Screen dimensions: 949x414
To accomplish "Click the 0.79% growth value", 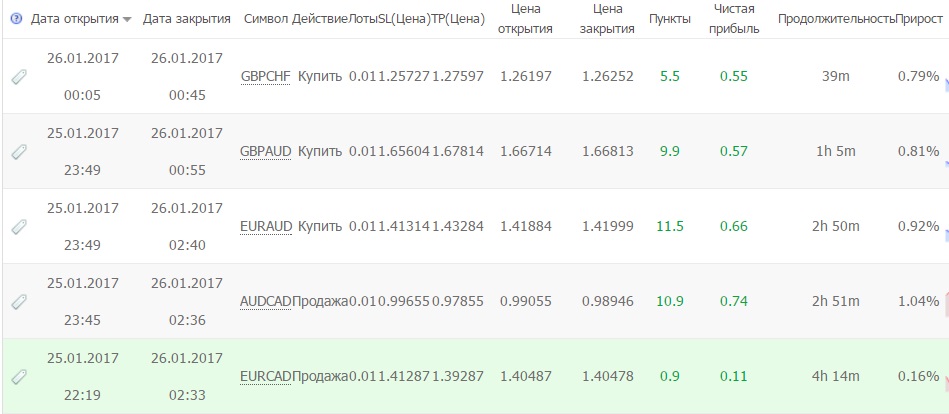I will pyautogui.click(x=919, y=76).
